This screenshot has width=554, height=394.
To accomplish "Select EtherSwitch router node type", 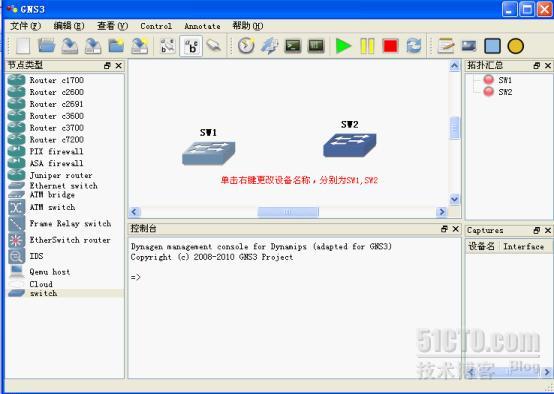I will click(65, 240).
